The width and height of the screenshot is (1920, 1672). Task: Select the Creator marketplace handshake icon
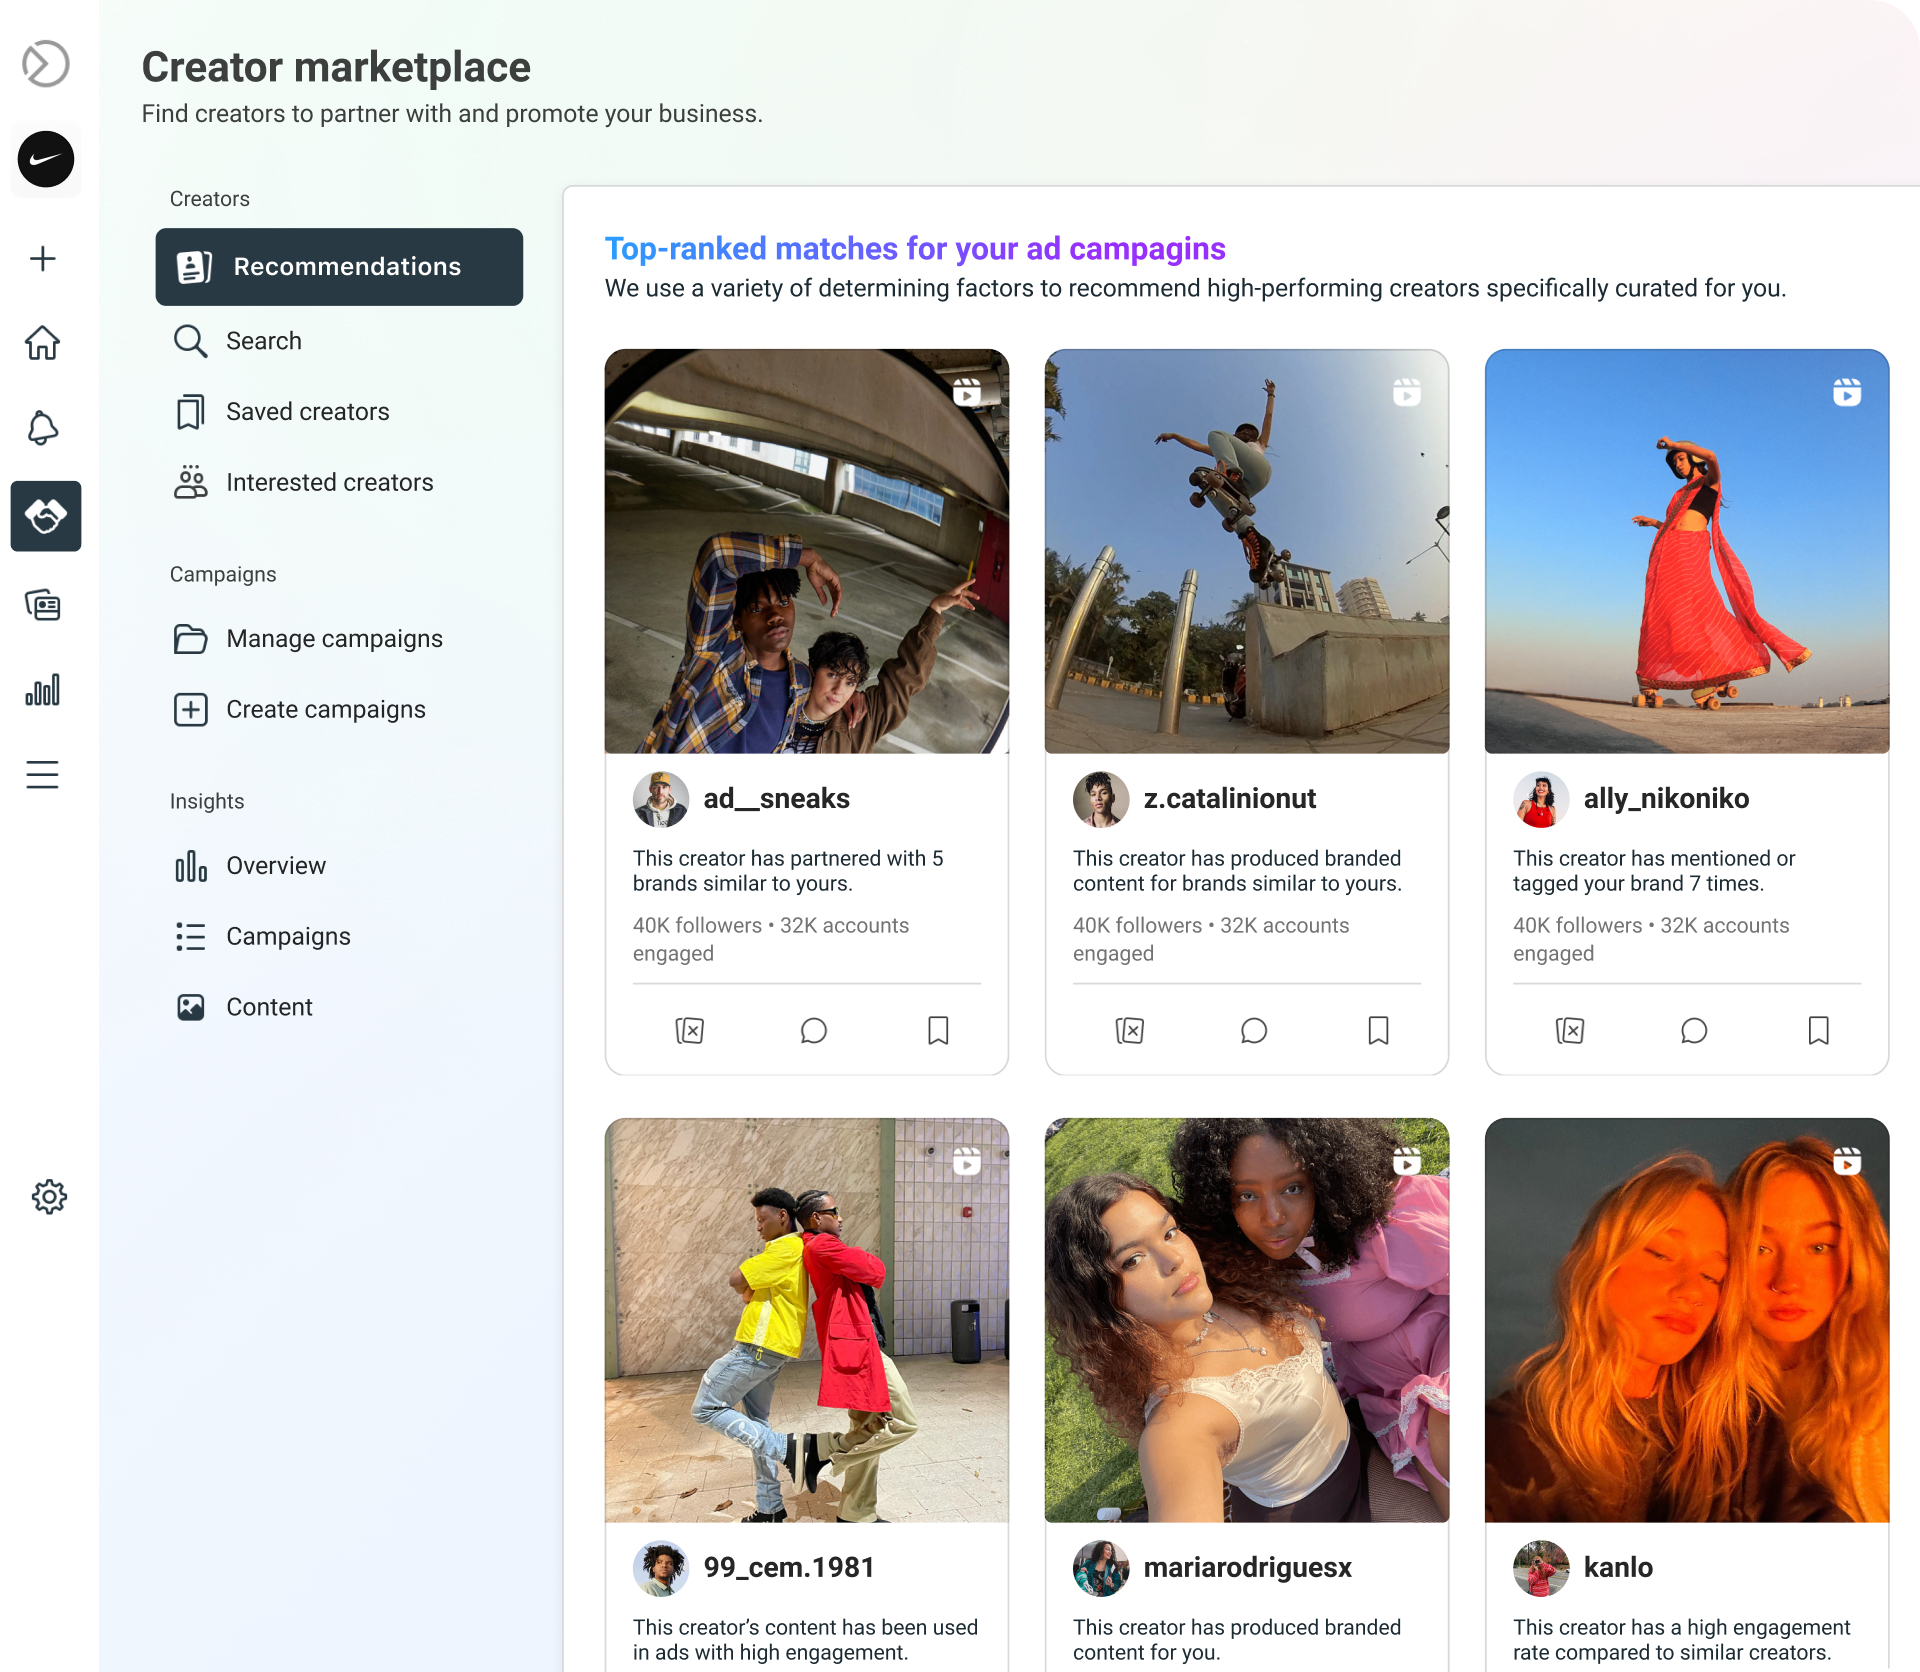(45, 516)
